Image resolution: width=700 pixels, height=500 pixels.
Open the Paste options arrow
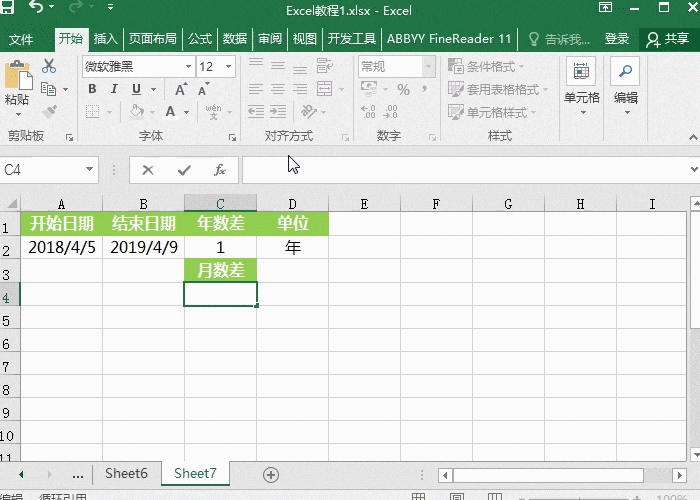coord(18,115)
